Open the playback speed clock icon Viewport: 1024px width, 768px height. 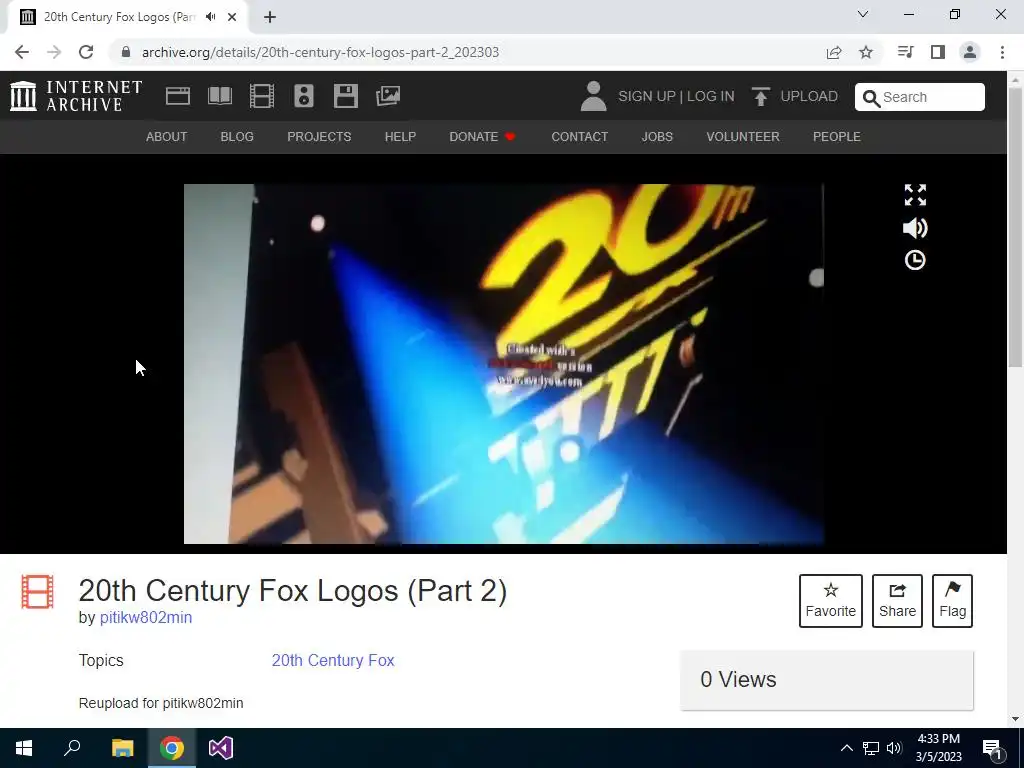click(915, 260)
